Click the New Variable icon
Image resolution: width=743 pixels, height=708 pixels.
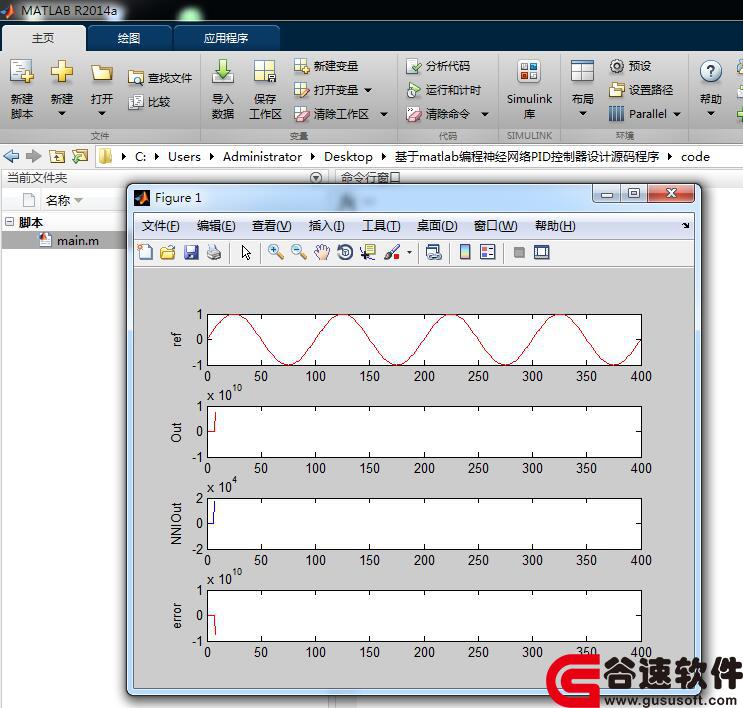tap(301, 66)
